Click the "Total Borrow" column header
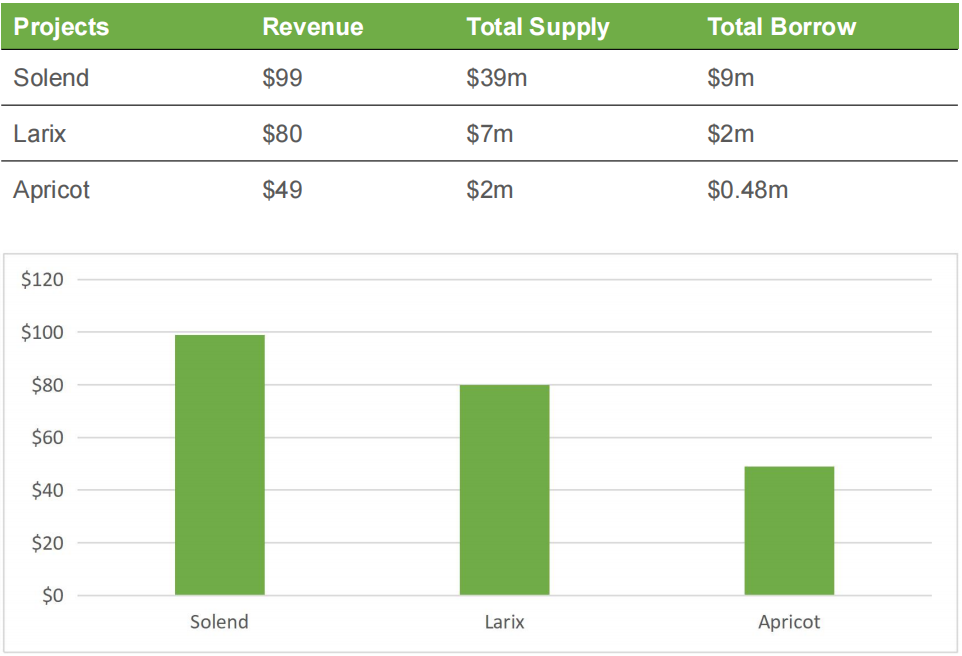 click(782, 27)
